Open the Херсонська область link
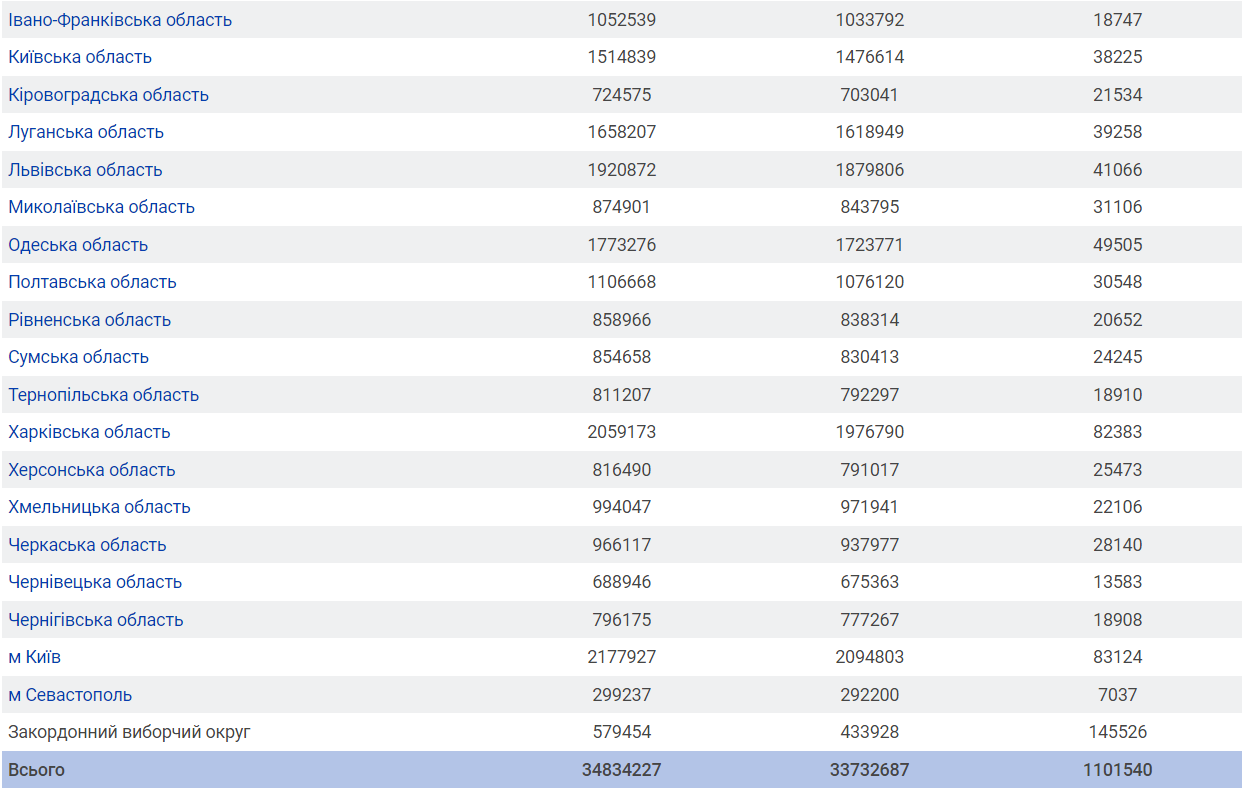This screenshot has height=789, width=1246. (91, 470)
